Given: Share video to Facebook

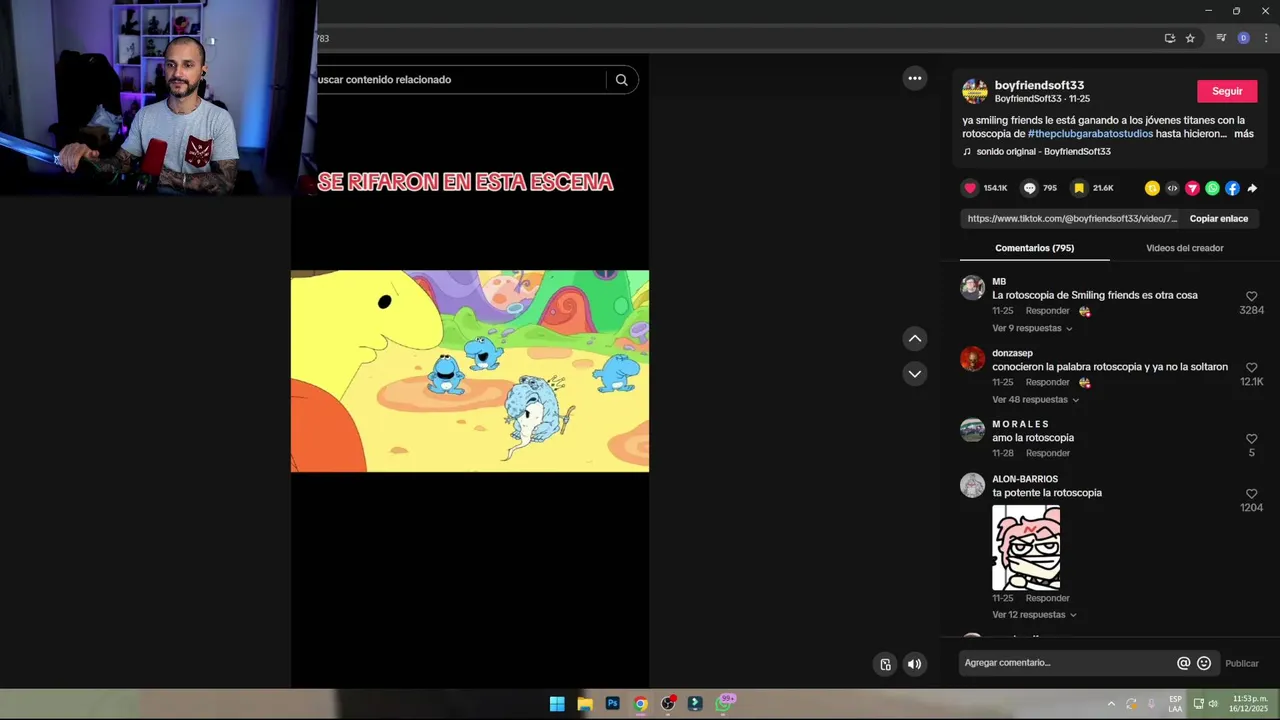Looking at the screenshot, I should pos(1232,188).
